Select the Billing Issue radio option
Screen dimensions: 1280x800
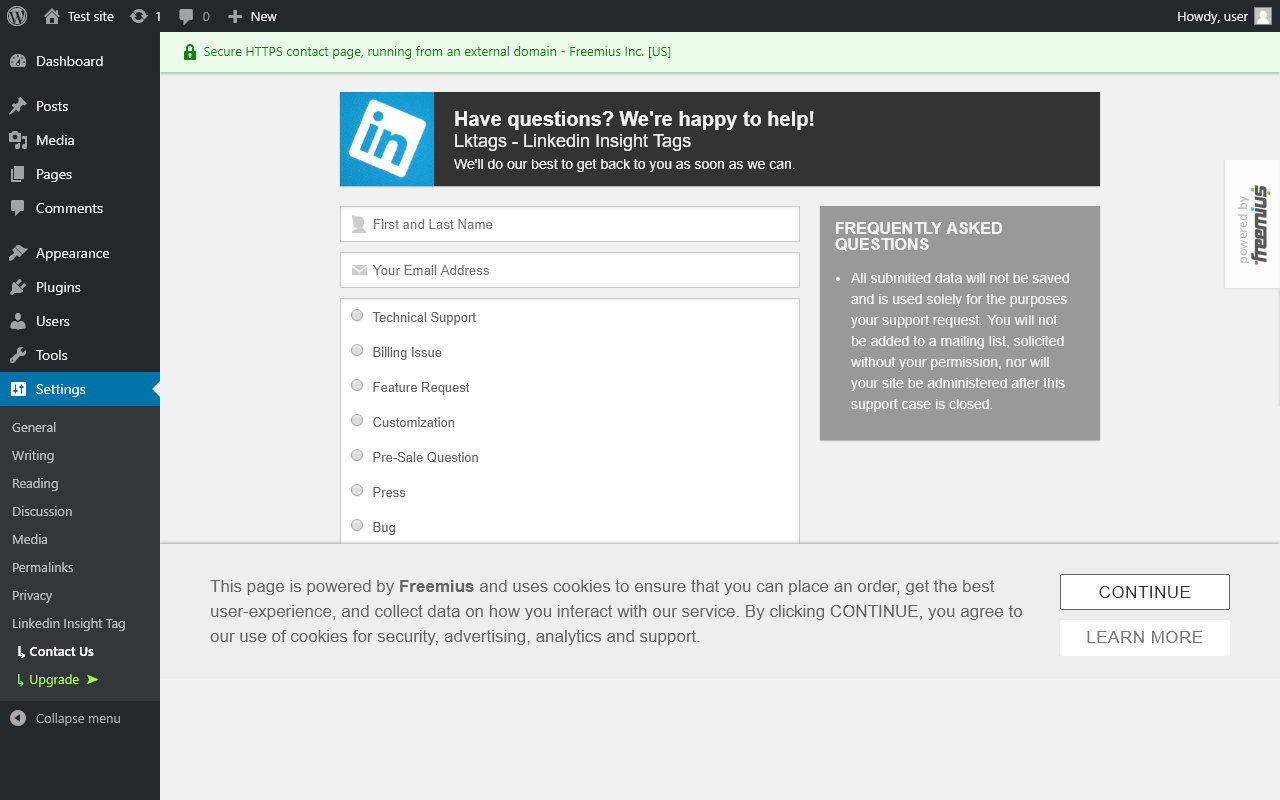click(357, 351)
